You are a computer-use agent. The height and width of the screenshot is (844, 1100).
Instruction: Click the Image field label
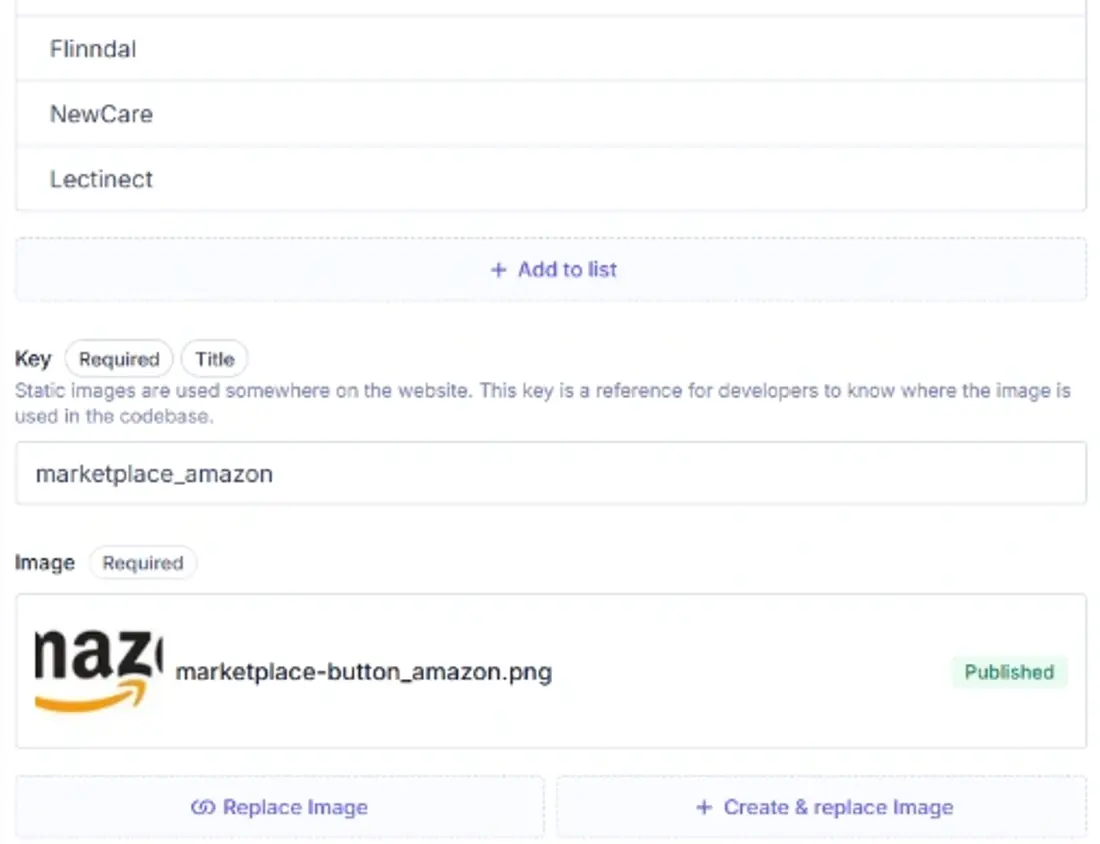pos(45,563)
